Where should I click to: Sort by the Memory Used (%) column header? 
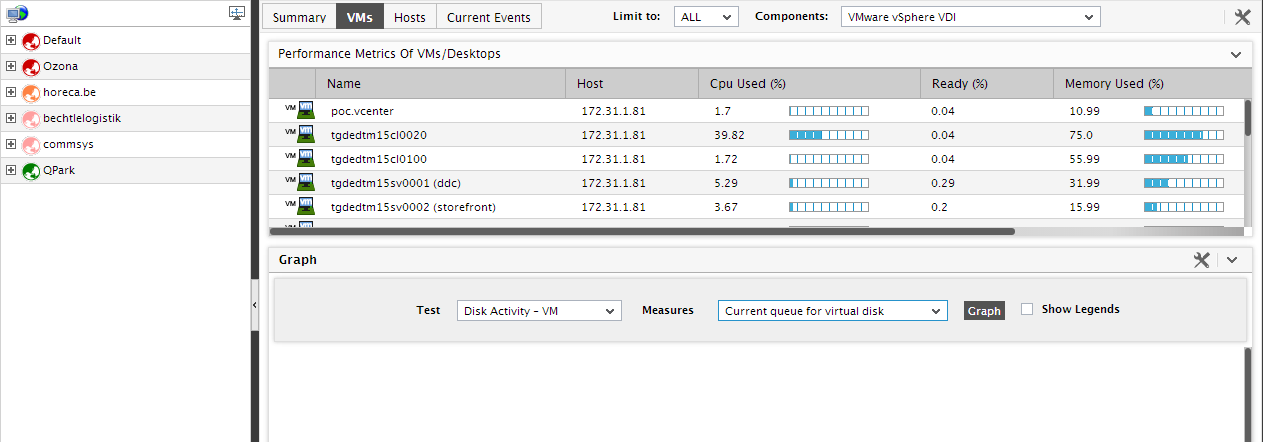(1148, 84)
